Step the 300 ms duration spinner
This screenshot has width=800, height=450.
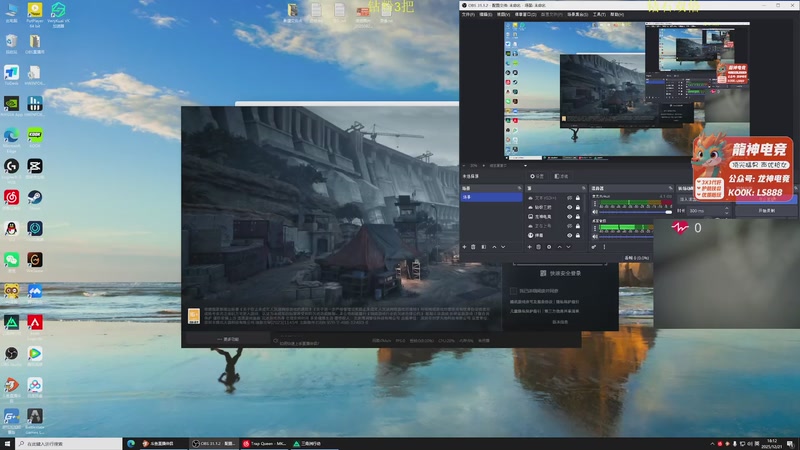click(x=727, y=210)
